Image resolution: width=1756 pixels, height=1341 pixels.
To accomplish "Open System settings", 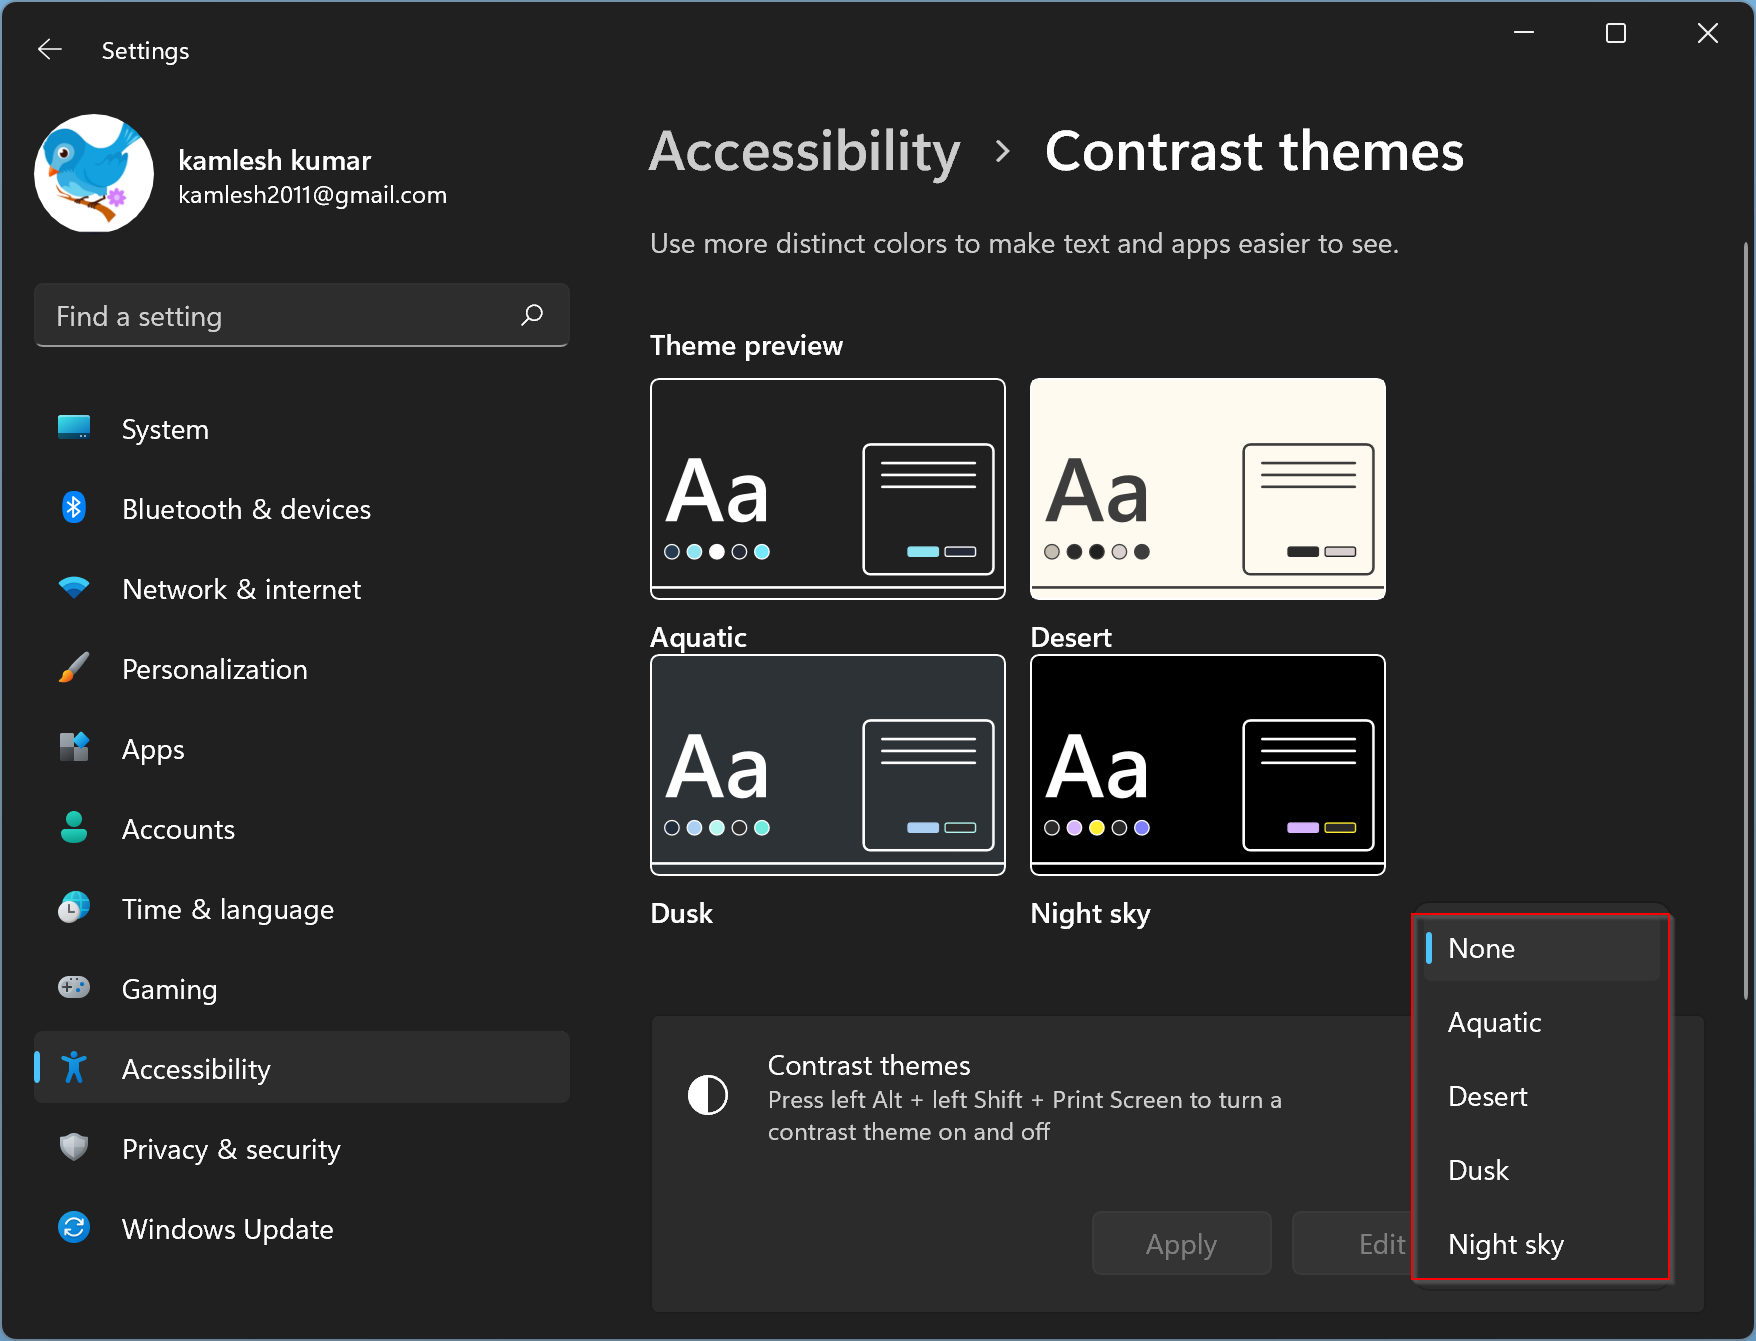I will click(302, 429).
